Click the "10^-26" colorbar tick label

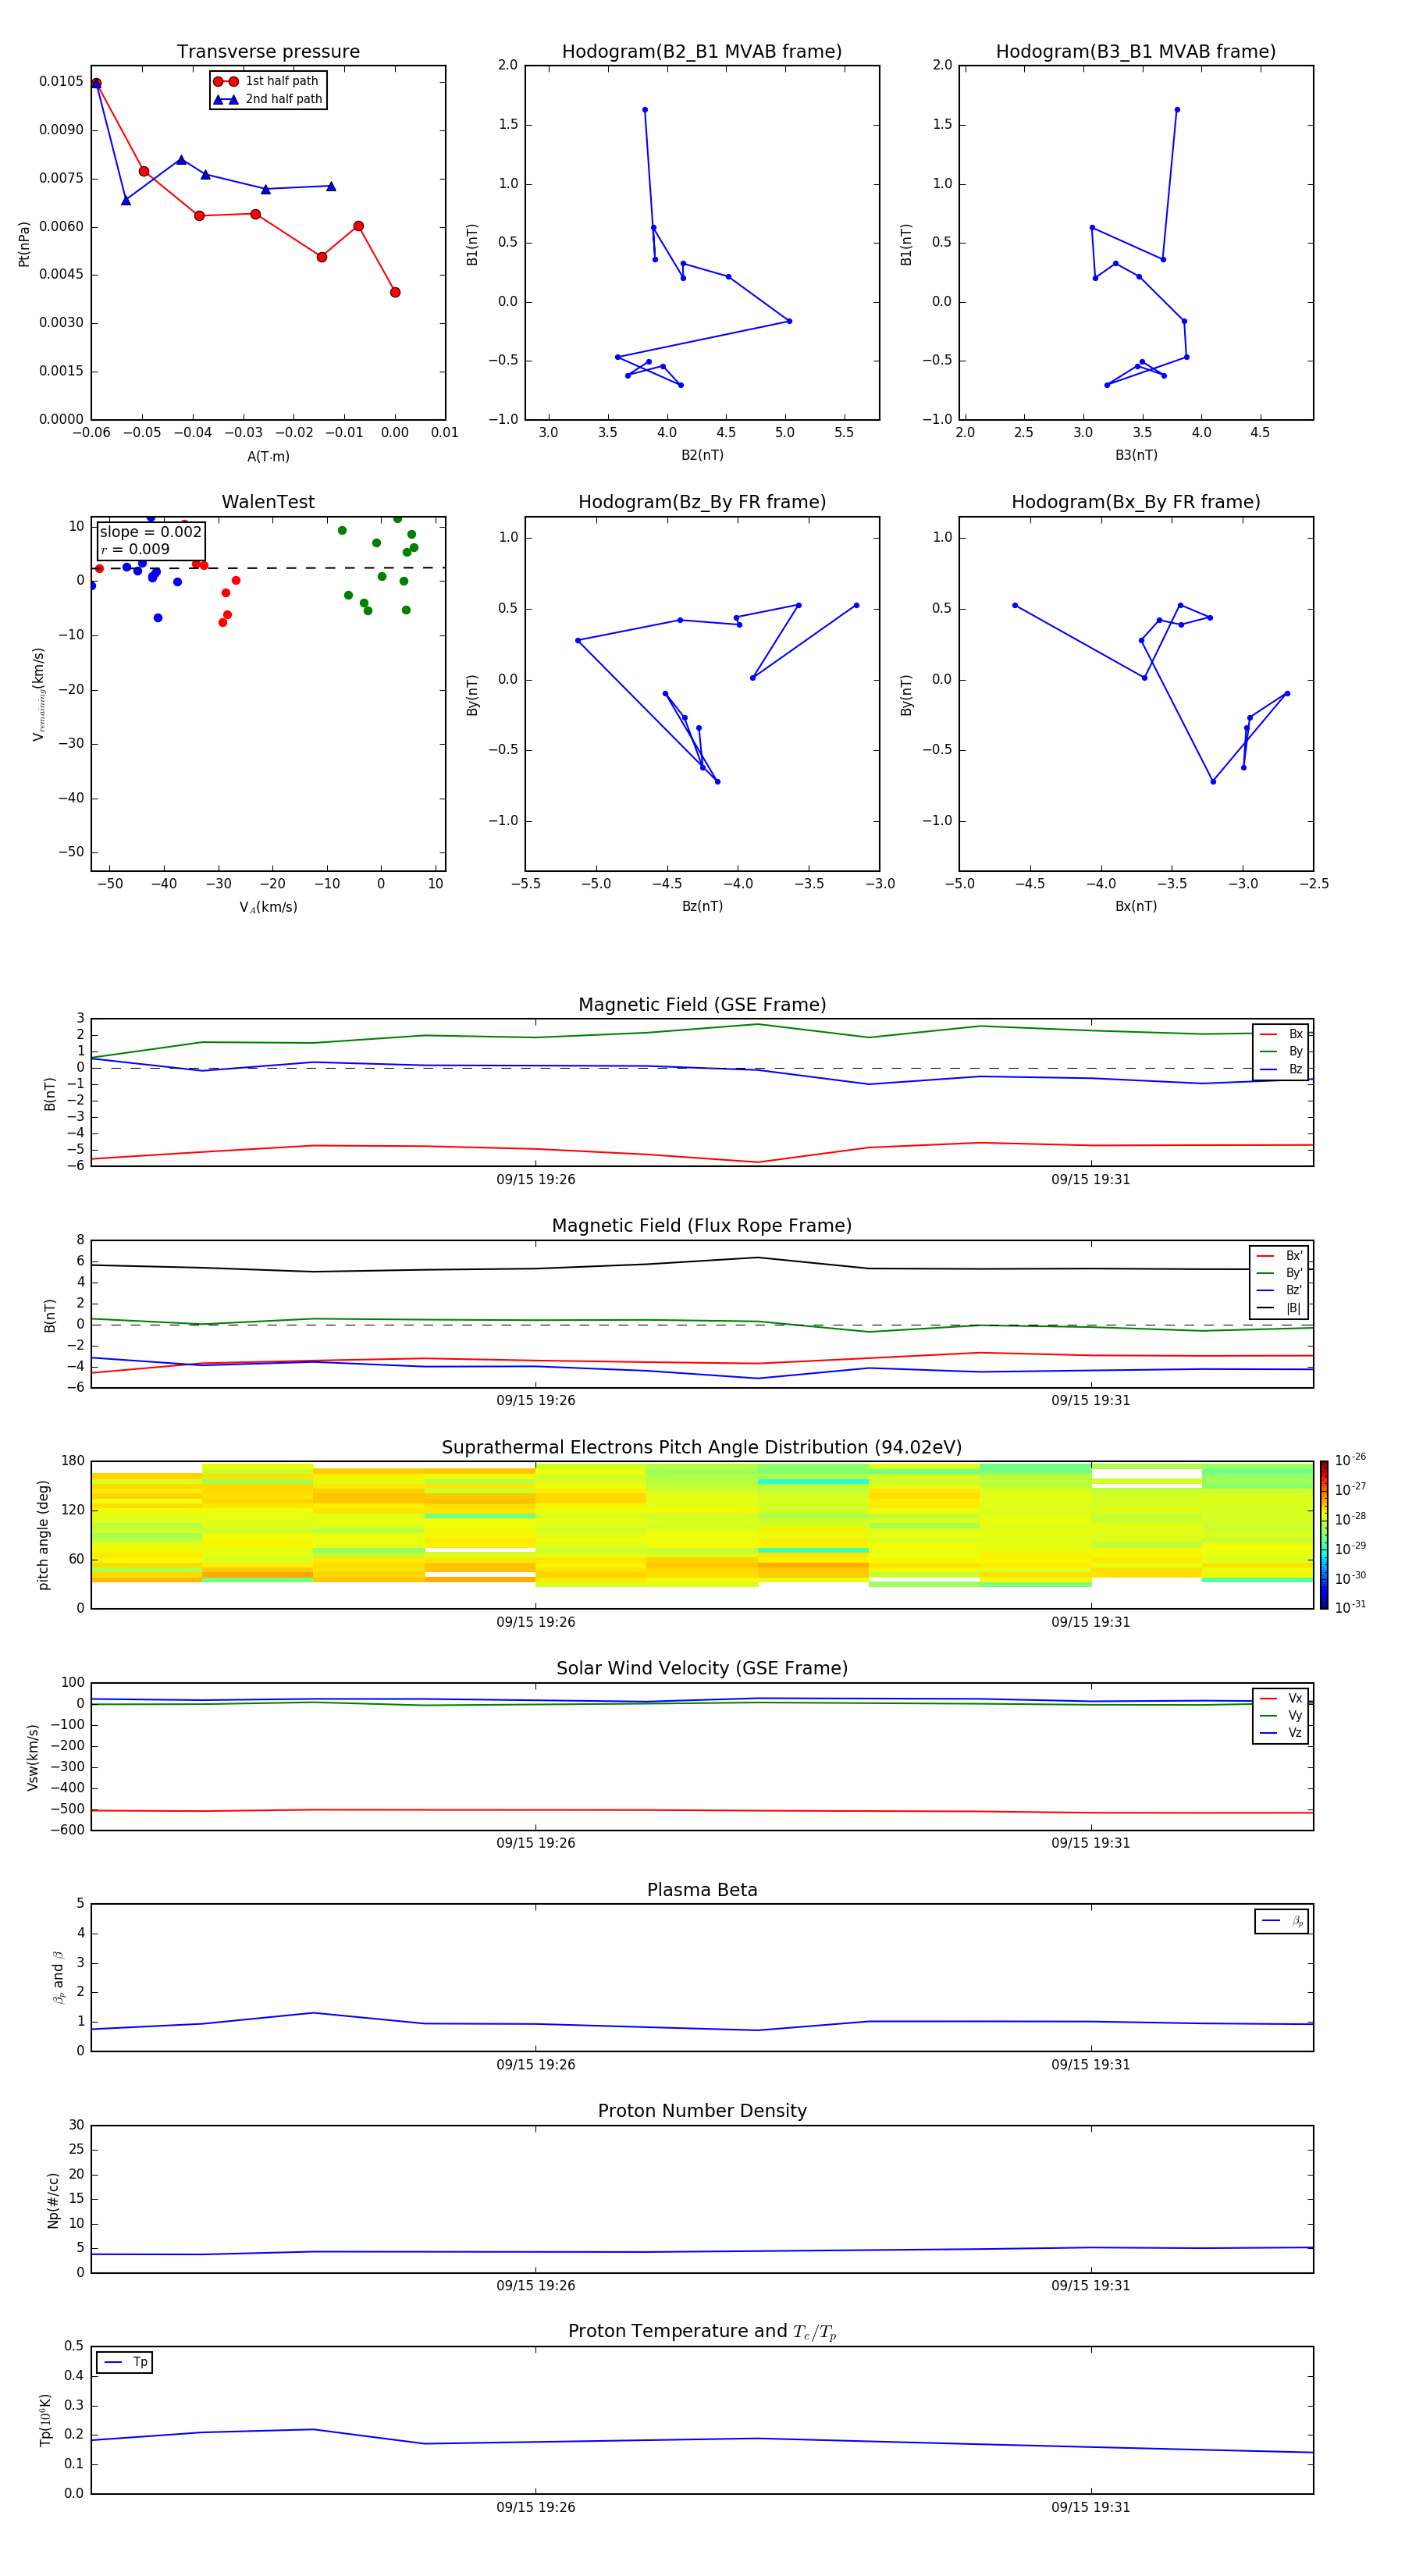(1350, 1460)
